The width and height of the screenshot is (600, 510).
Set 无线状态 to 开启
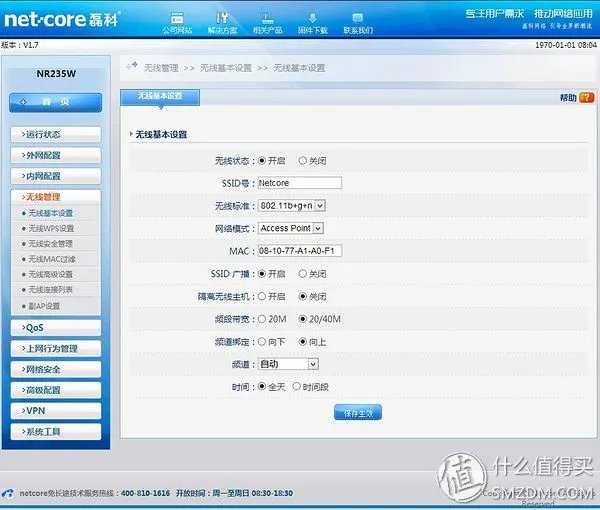pyautogui.click(x=262, y=161)
